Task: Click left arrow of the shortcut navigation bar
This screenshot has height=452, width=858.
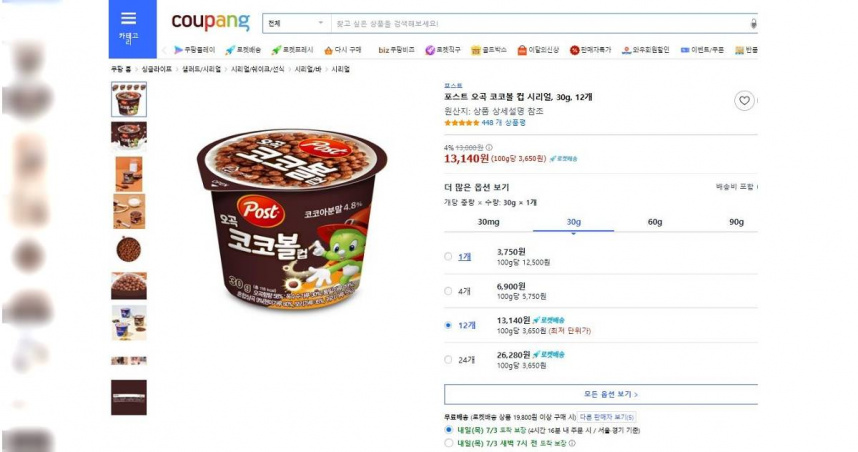Action: tap(164, 50)
